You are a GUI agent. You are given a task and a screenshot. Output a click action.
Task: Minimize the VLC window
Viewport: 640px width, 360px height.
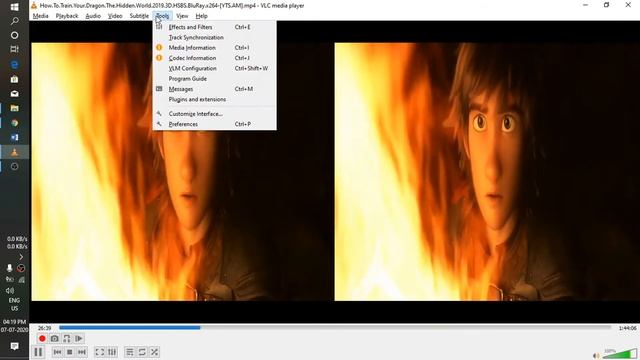coord(585,5)
